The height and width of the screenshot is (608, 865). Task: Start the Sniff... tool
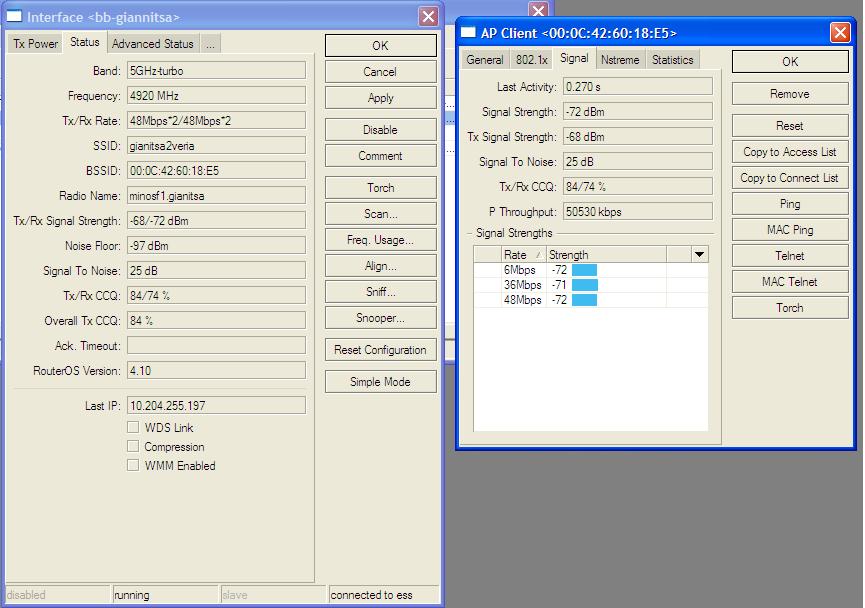(381, 291)
